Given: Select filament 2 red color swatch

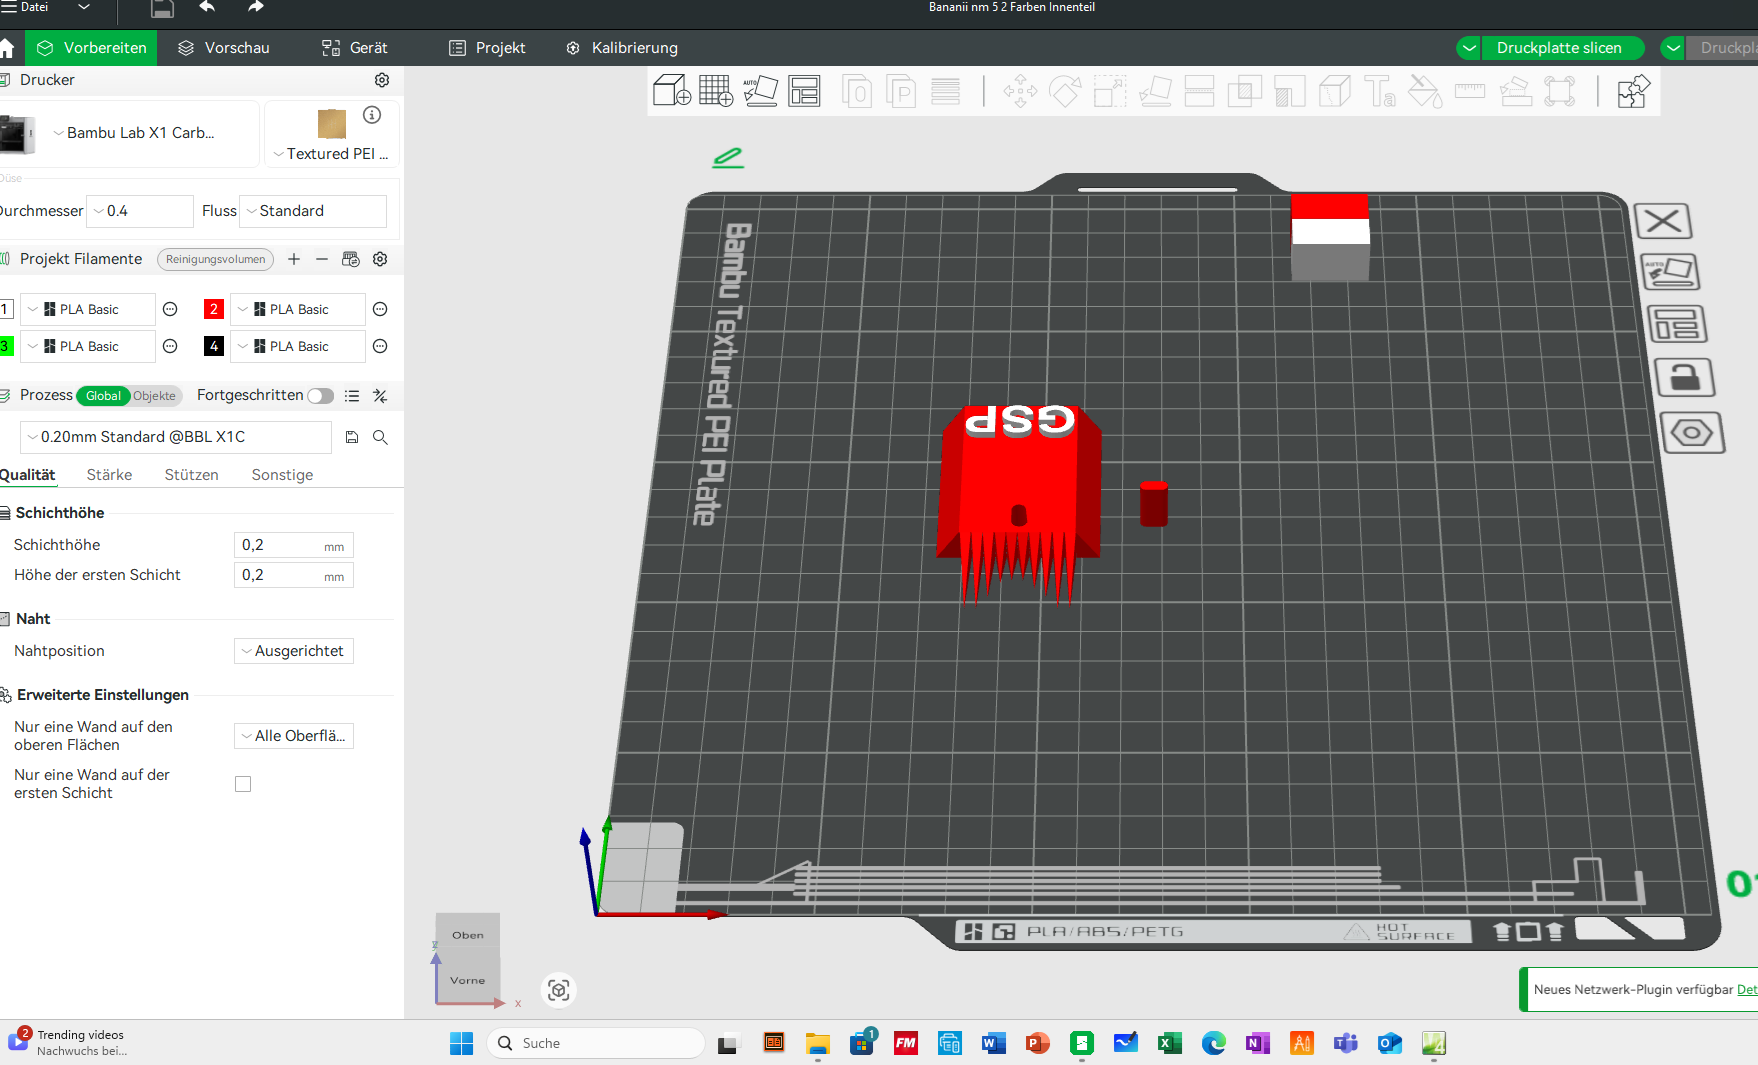Looking at the screenshot, I should tap(213, 309).
